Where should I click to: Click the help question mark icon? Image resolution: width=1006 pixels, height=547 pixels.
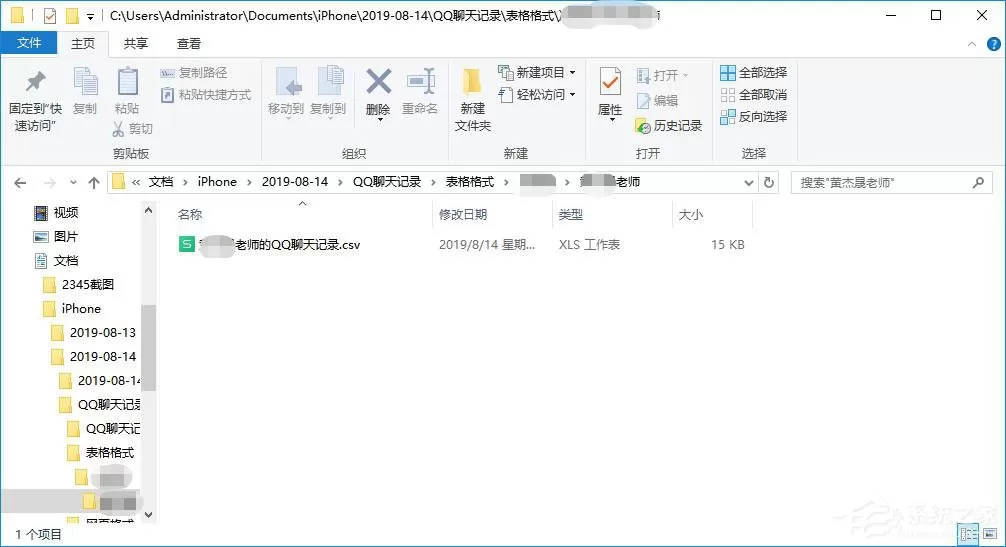pos(993,44)
